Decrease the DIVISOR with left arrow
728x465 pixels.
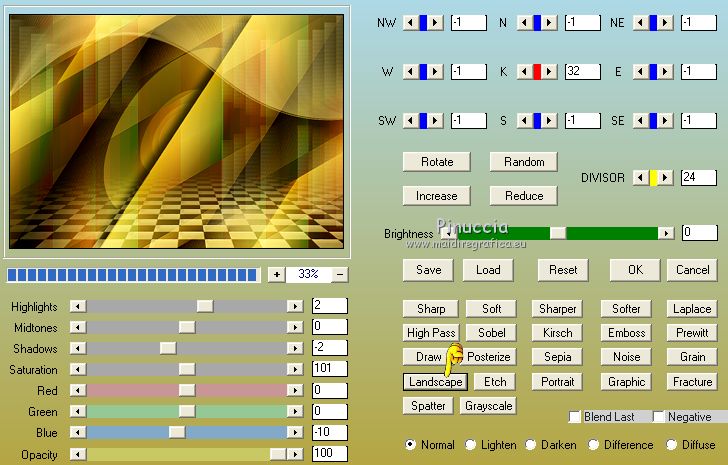coord(640,177)
